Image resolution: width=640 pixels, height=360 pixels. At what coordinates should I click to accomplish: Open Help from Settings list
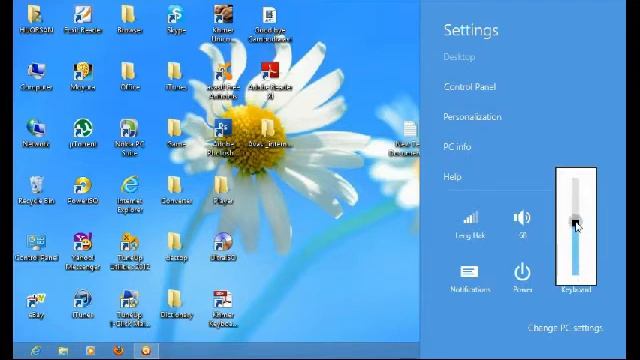pyautogui.click(x=452, y=177)
